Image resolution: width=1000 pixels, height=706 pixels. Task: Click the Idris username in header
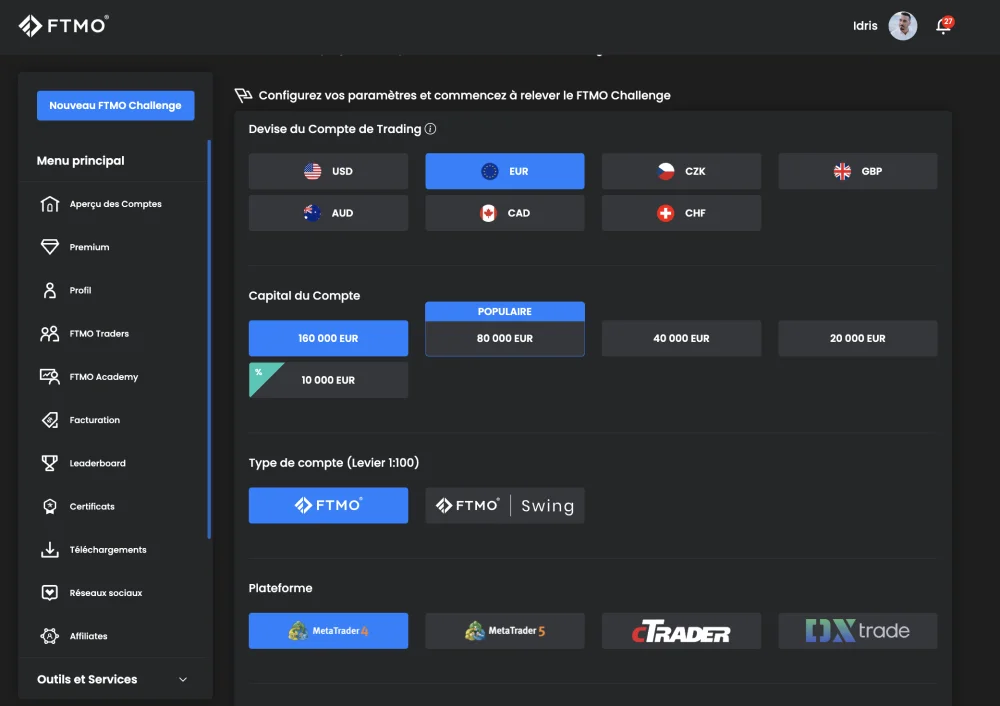click(x=865, y=26)
